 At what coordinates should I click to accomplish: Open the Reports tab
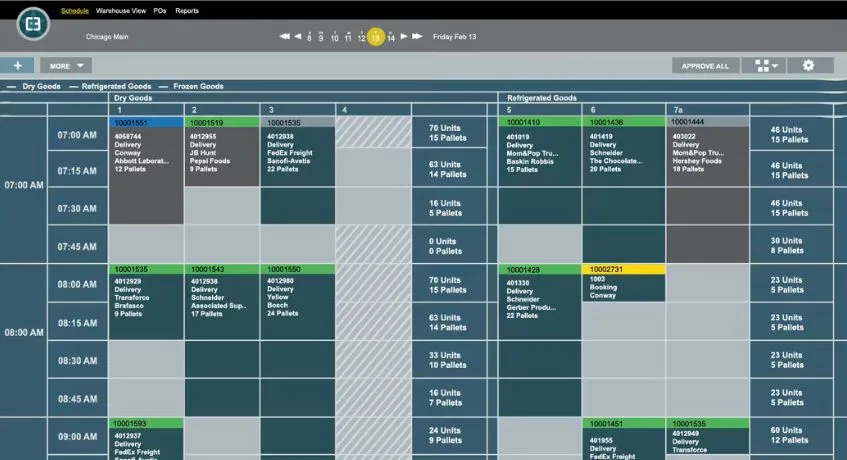pos(186,11)
